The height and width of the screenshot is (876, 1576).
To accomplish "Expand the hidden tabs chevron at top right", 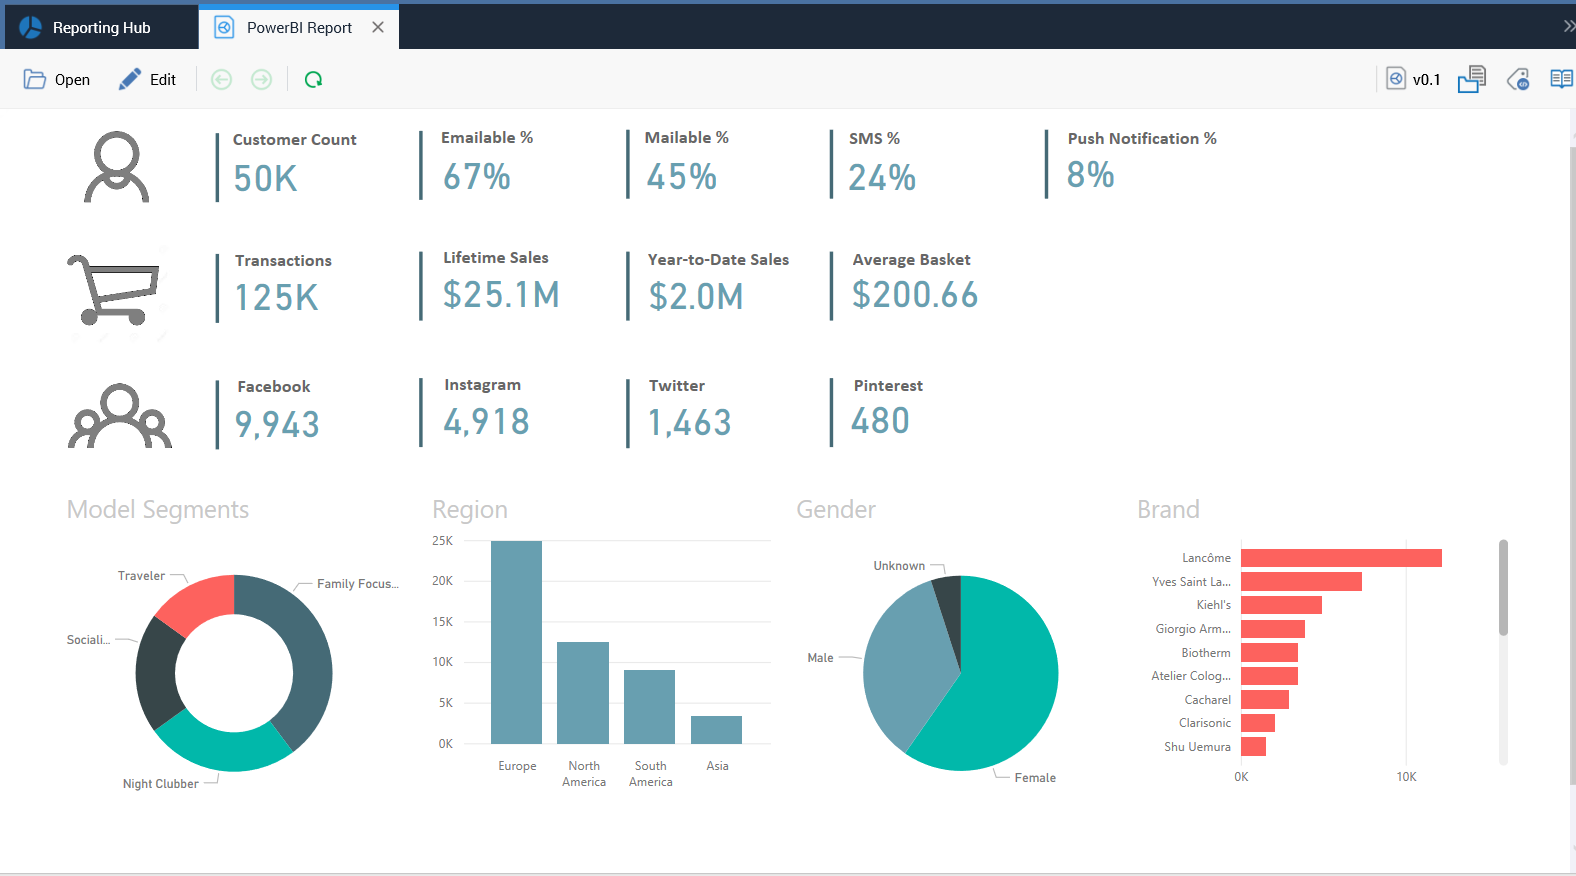I will (1568, 27).
